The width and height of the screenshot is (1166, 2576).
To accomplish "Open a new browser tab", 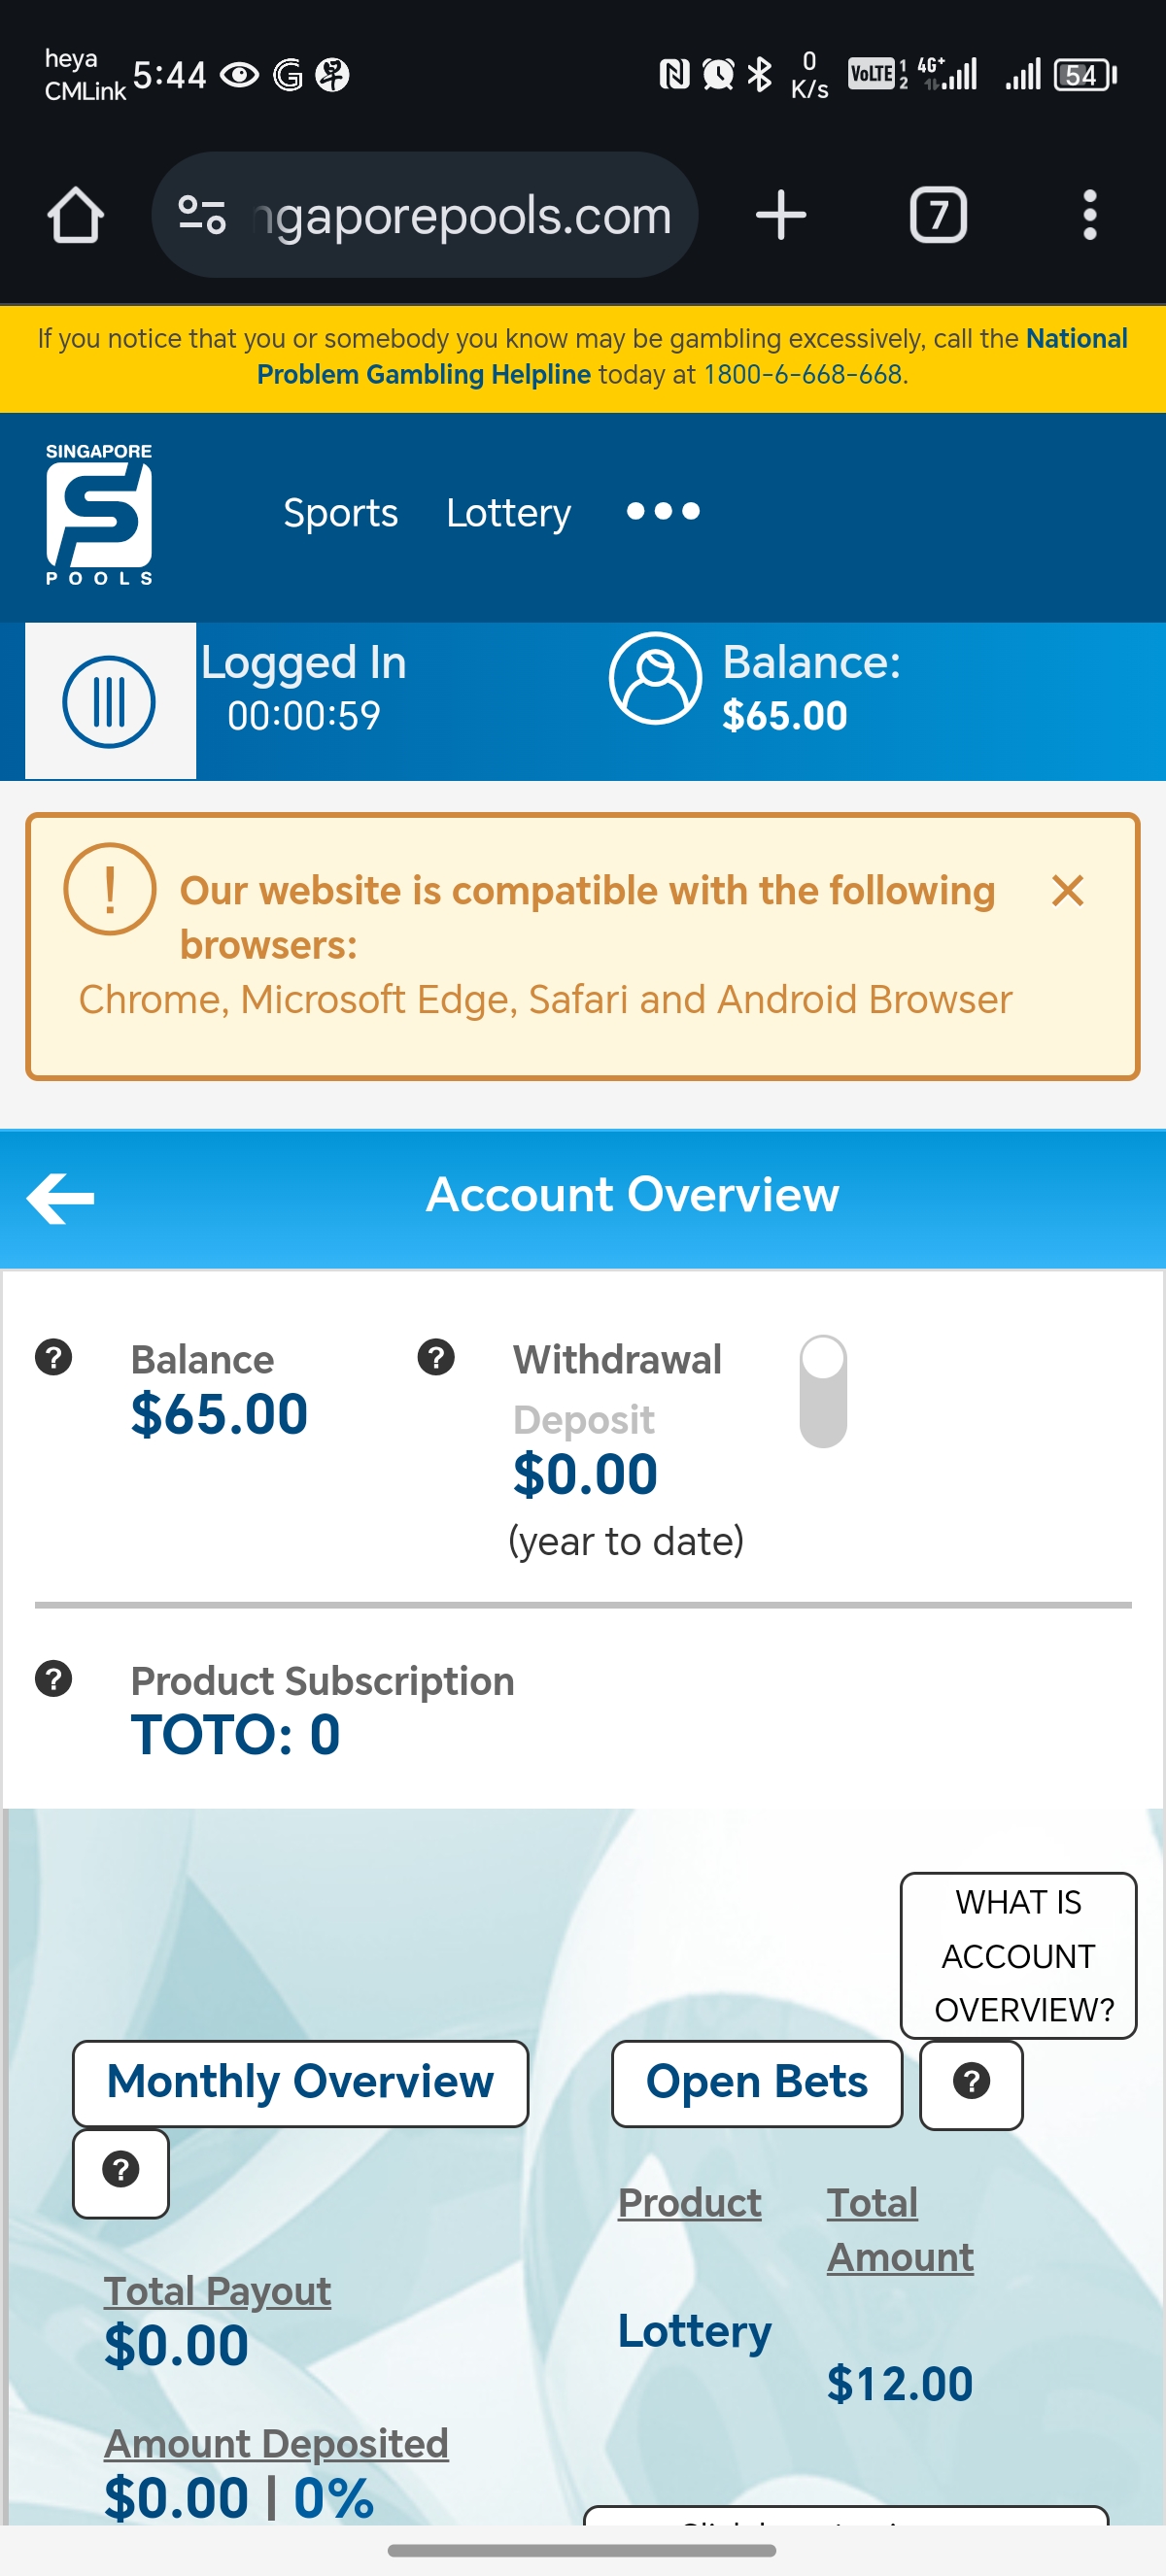I will tap(780, 215).
